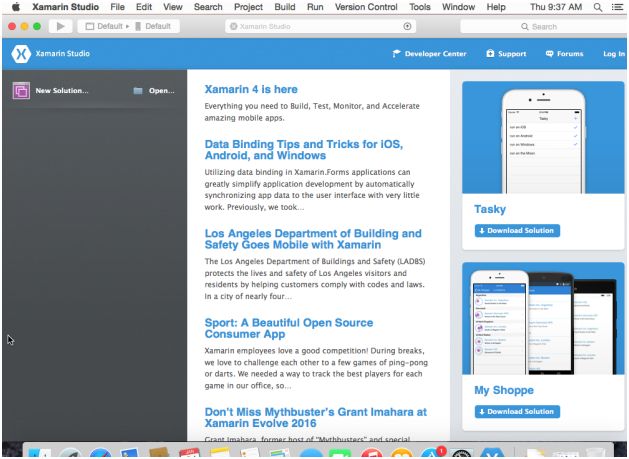The width and height of the screenshot is (629, 459).
Task: Click 'Utilizing data binding' article summary
Action: [312, 190]
